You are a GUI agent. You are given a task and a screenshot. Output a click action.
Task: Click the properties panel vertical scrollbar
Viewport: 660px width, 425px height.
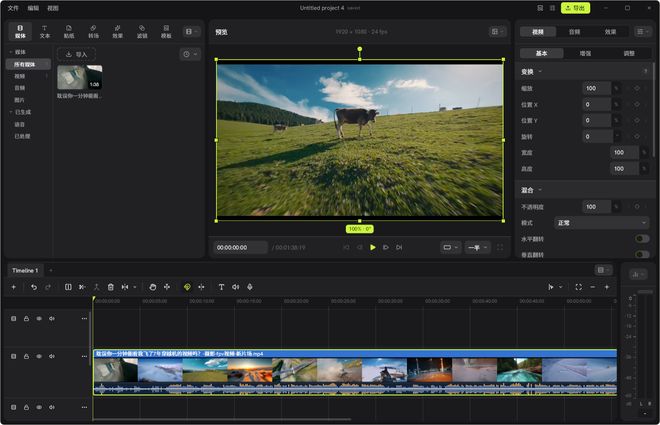click(x=653, y=109)
